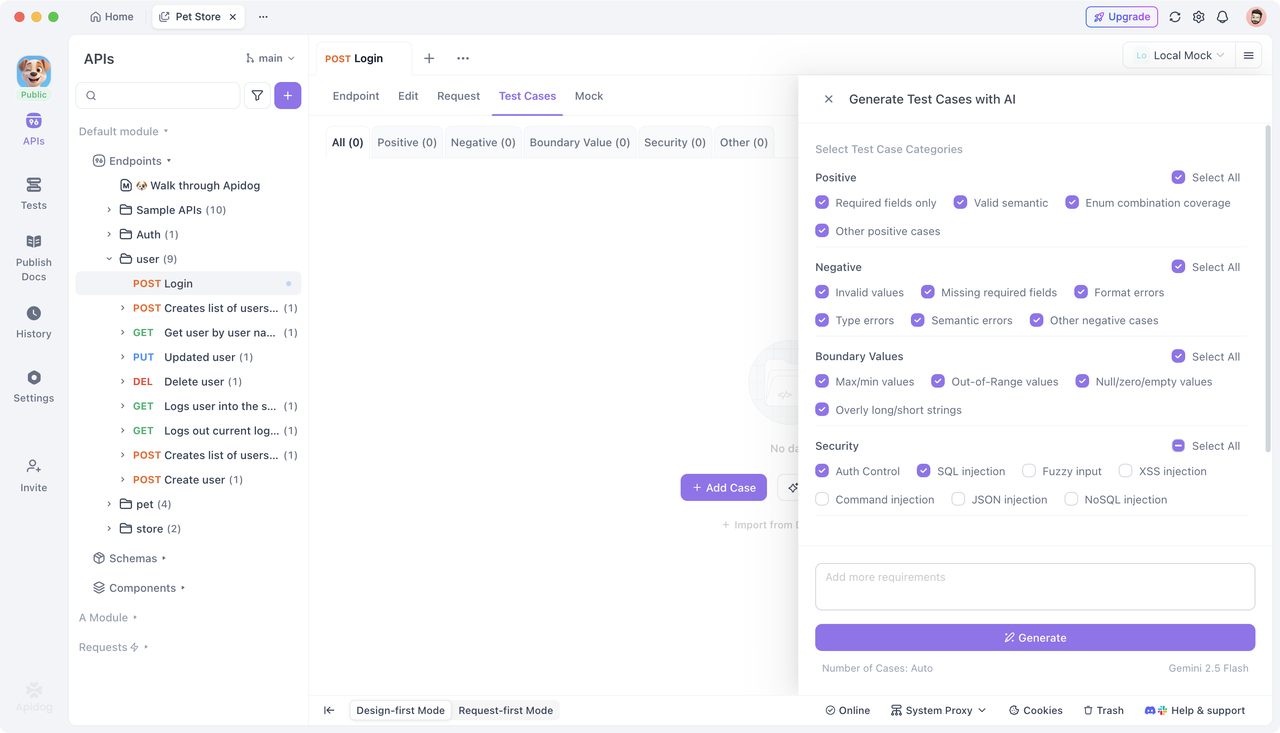Image resolution: width=1280 pixels, height=733 pixels.
Task: Click the Add more requirements input field
Action: tap(1034, 585)
